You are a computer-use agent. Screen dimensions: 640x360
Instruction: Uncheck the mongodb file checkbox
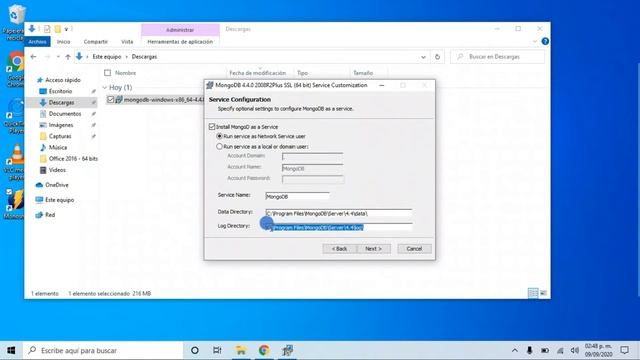(110, 99)
